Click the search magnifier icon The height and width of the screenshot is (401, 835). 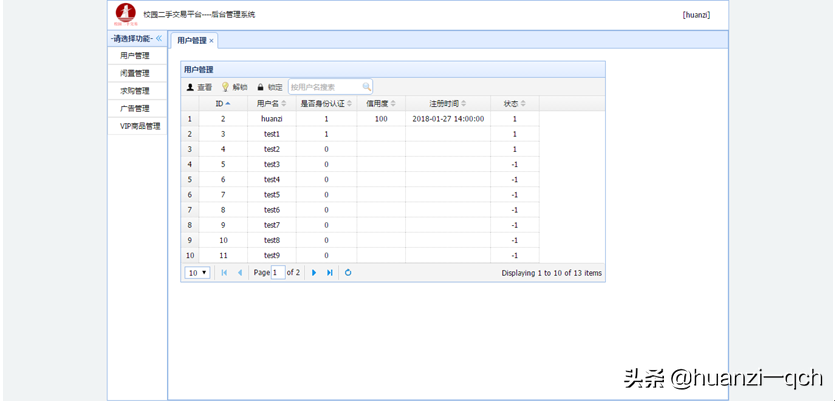pyautogui.click(x=366, y=86)
